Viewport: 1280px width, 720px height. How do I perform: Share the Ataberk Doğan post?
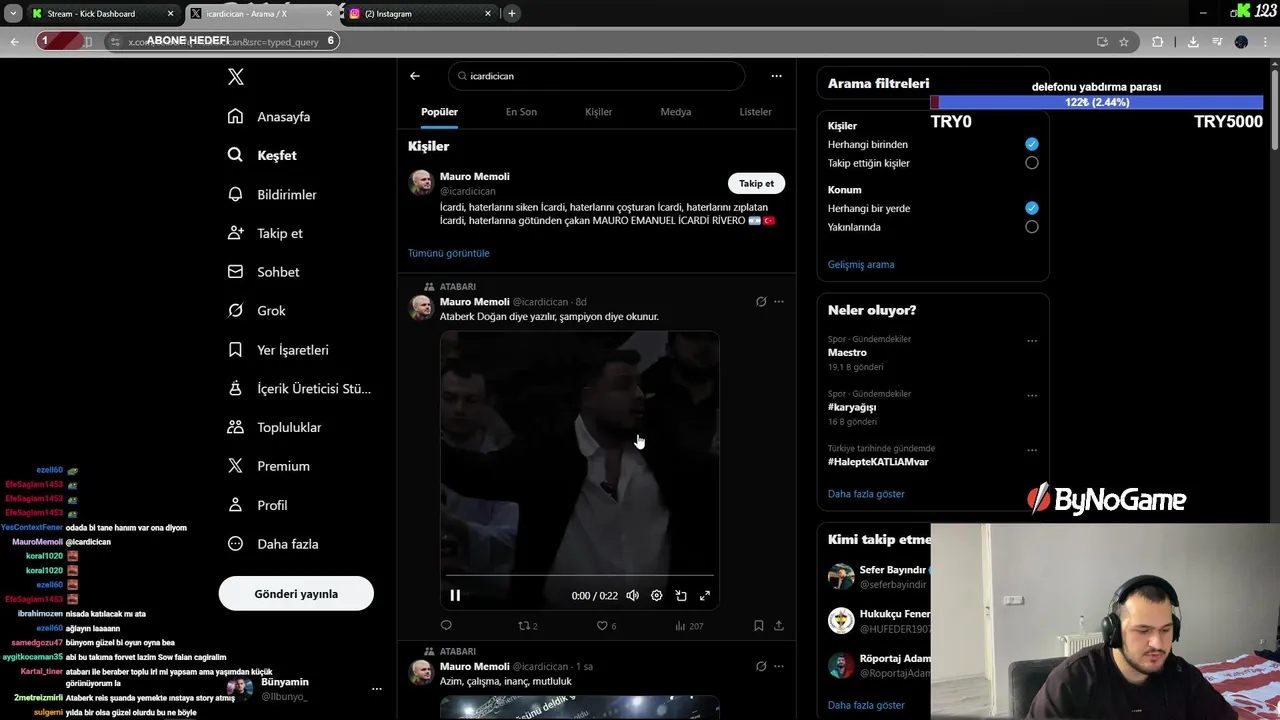[779, 626]
